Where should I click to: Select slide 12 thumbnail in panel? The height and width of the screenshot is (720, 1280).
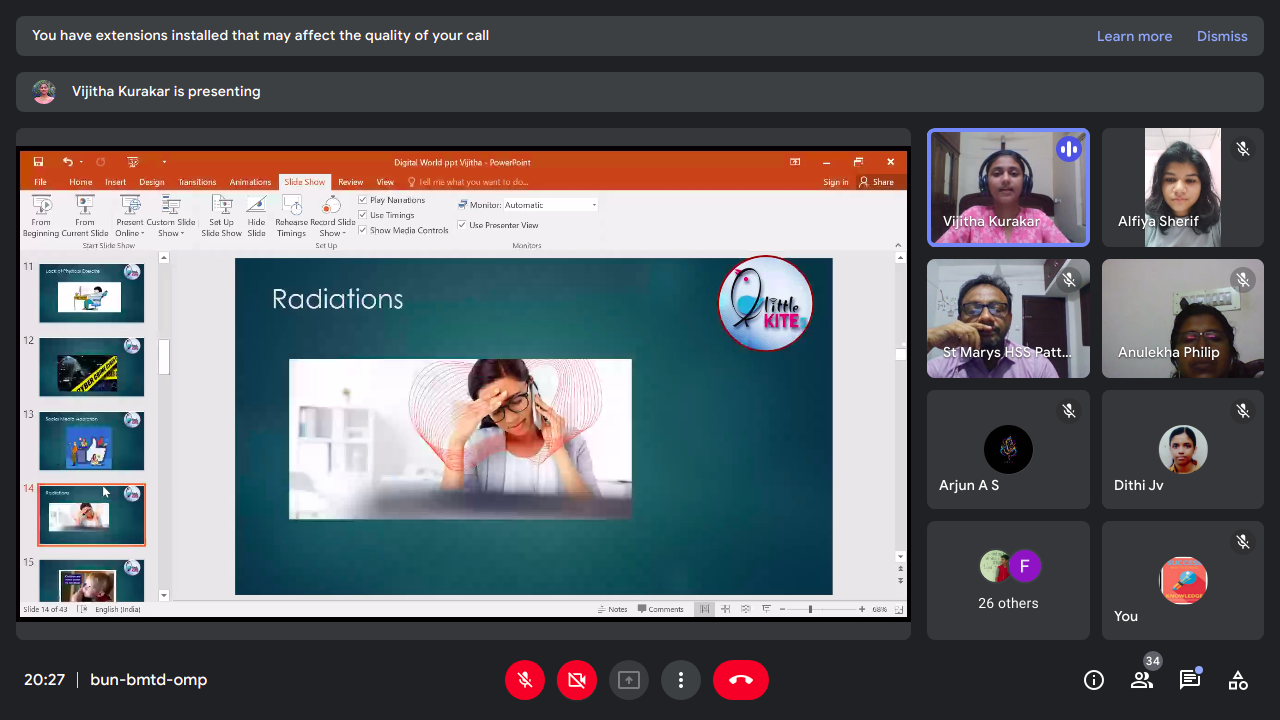click(x=91, y=367)
